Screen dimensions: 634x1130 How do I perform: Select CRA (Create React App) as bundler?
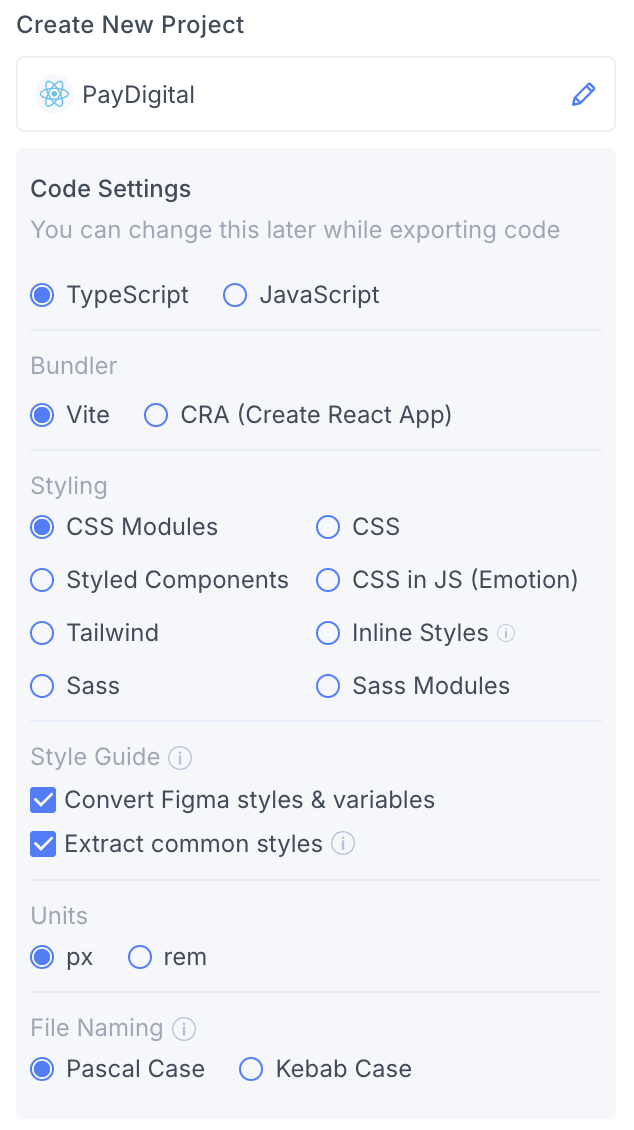(x=156, y=415)
